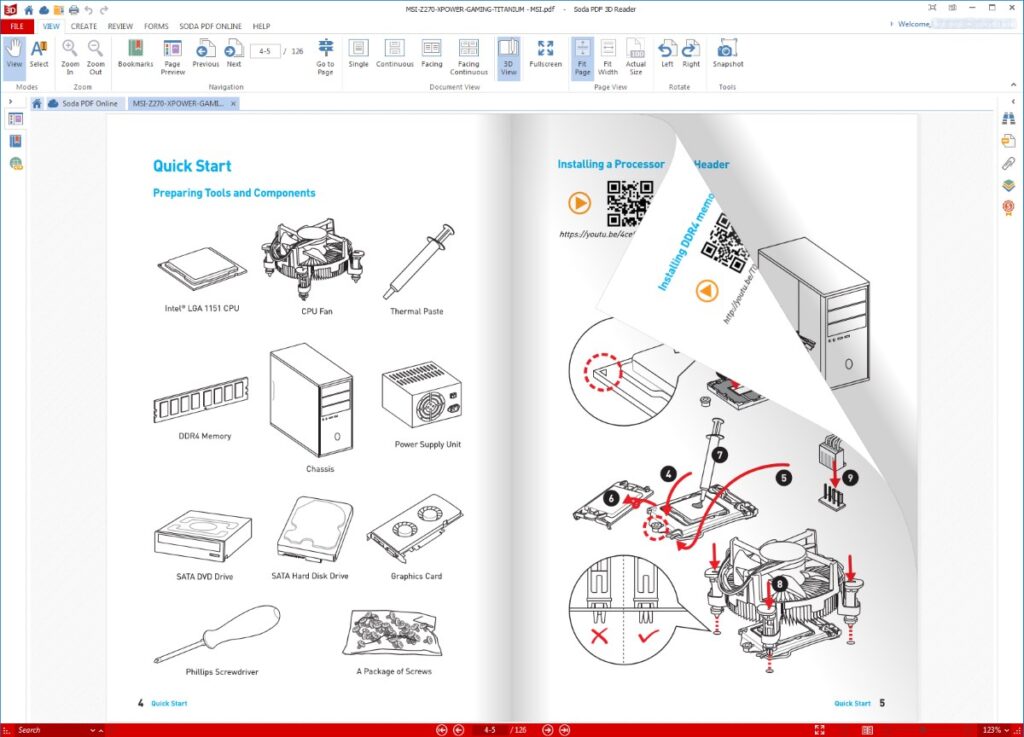Show the page at Actual Size

click(x=635, y=57)
